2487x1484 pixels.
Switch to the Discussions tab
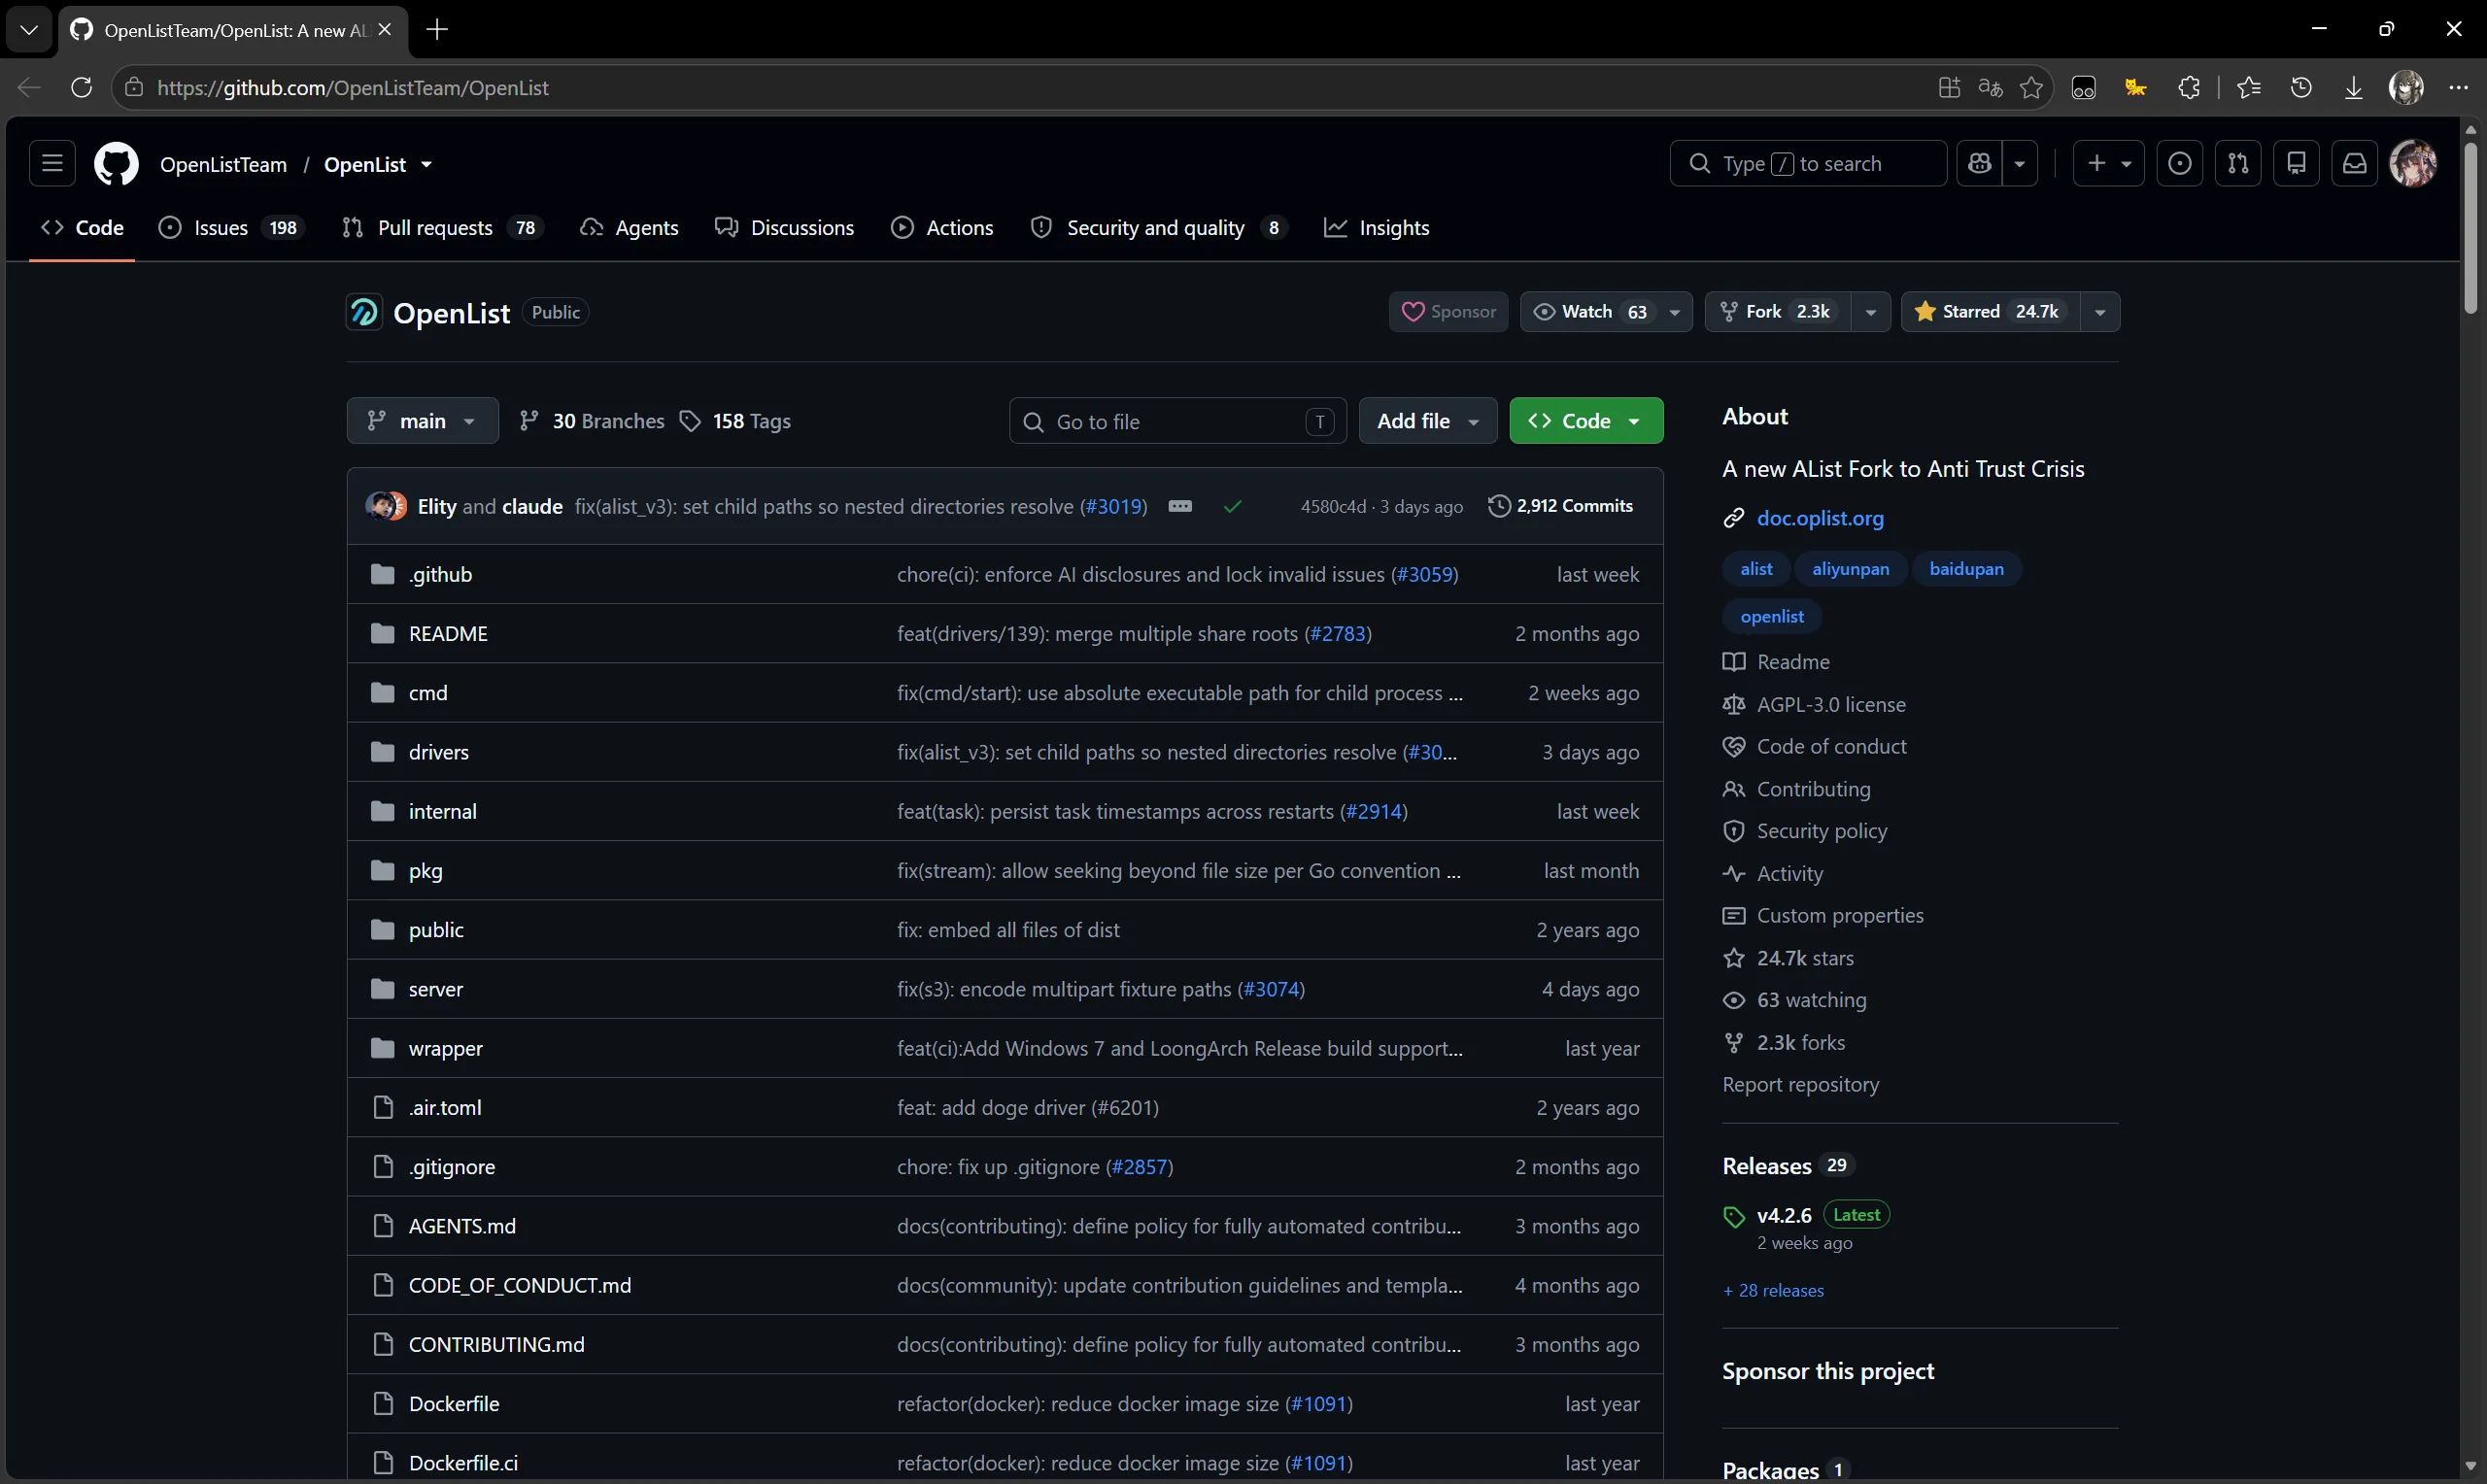(x=785, y=228)
